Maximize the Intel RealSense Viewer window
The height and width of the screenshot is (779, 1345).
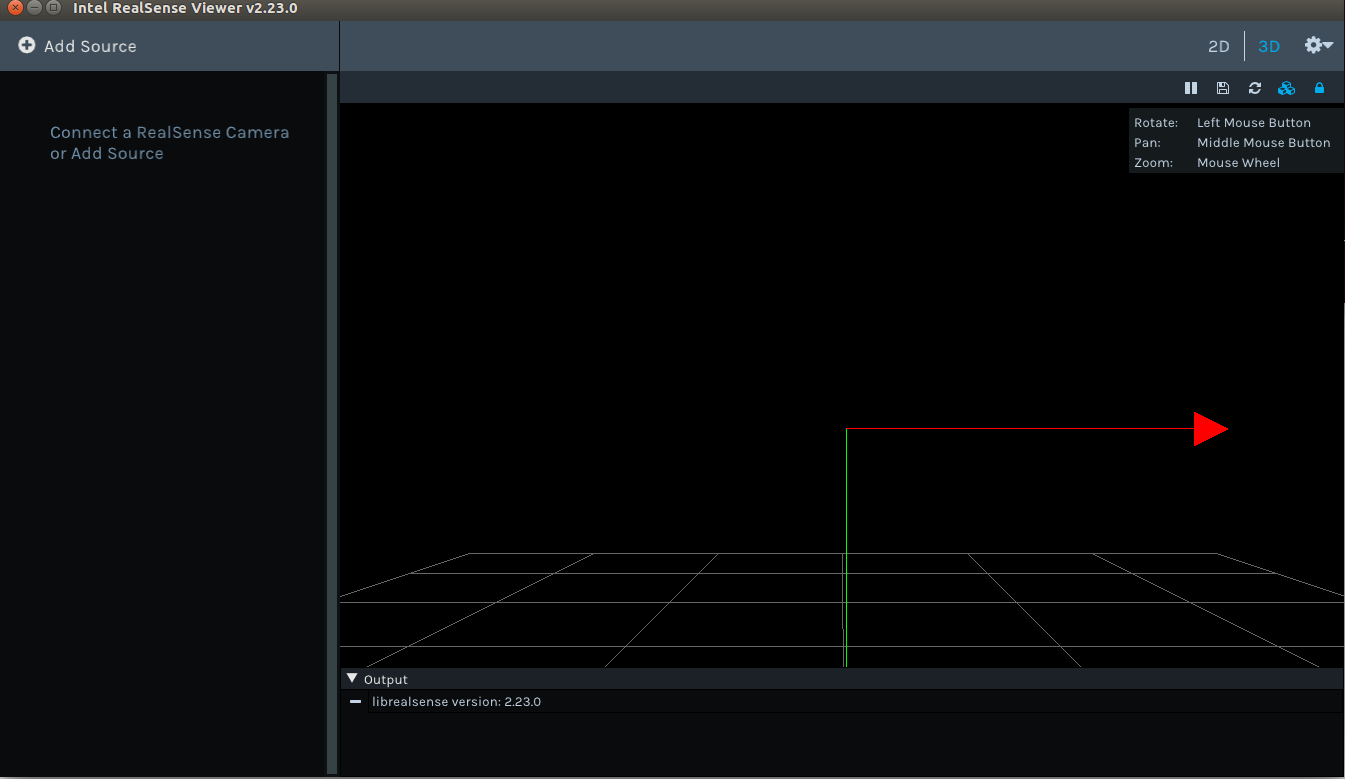(54, 8)
